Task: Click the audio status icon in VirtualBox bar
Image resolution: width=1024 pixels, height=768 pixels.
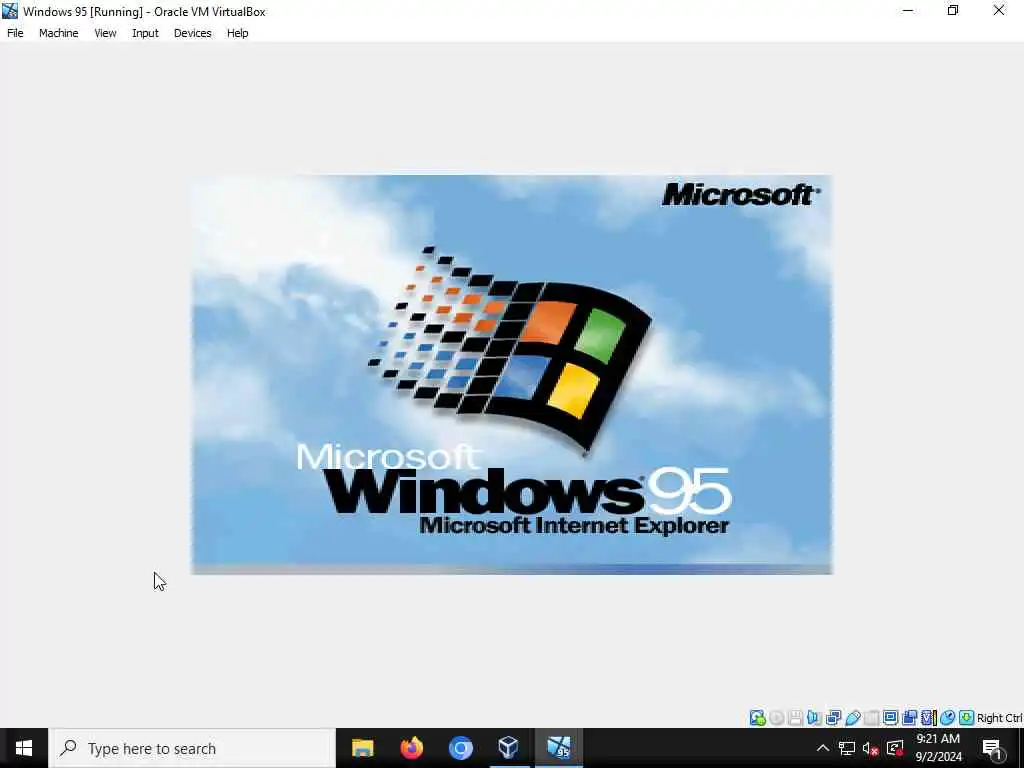Action: pos(814,718)
